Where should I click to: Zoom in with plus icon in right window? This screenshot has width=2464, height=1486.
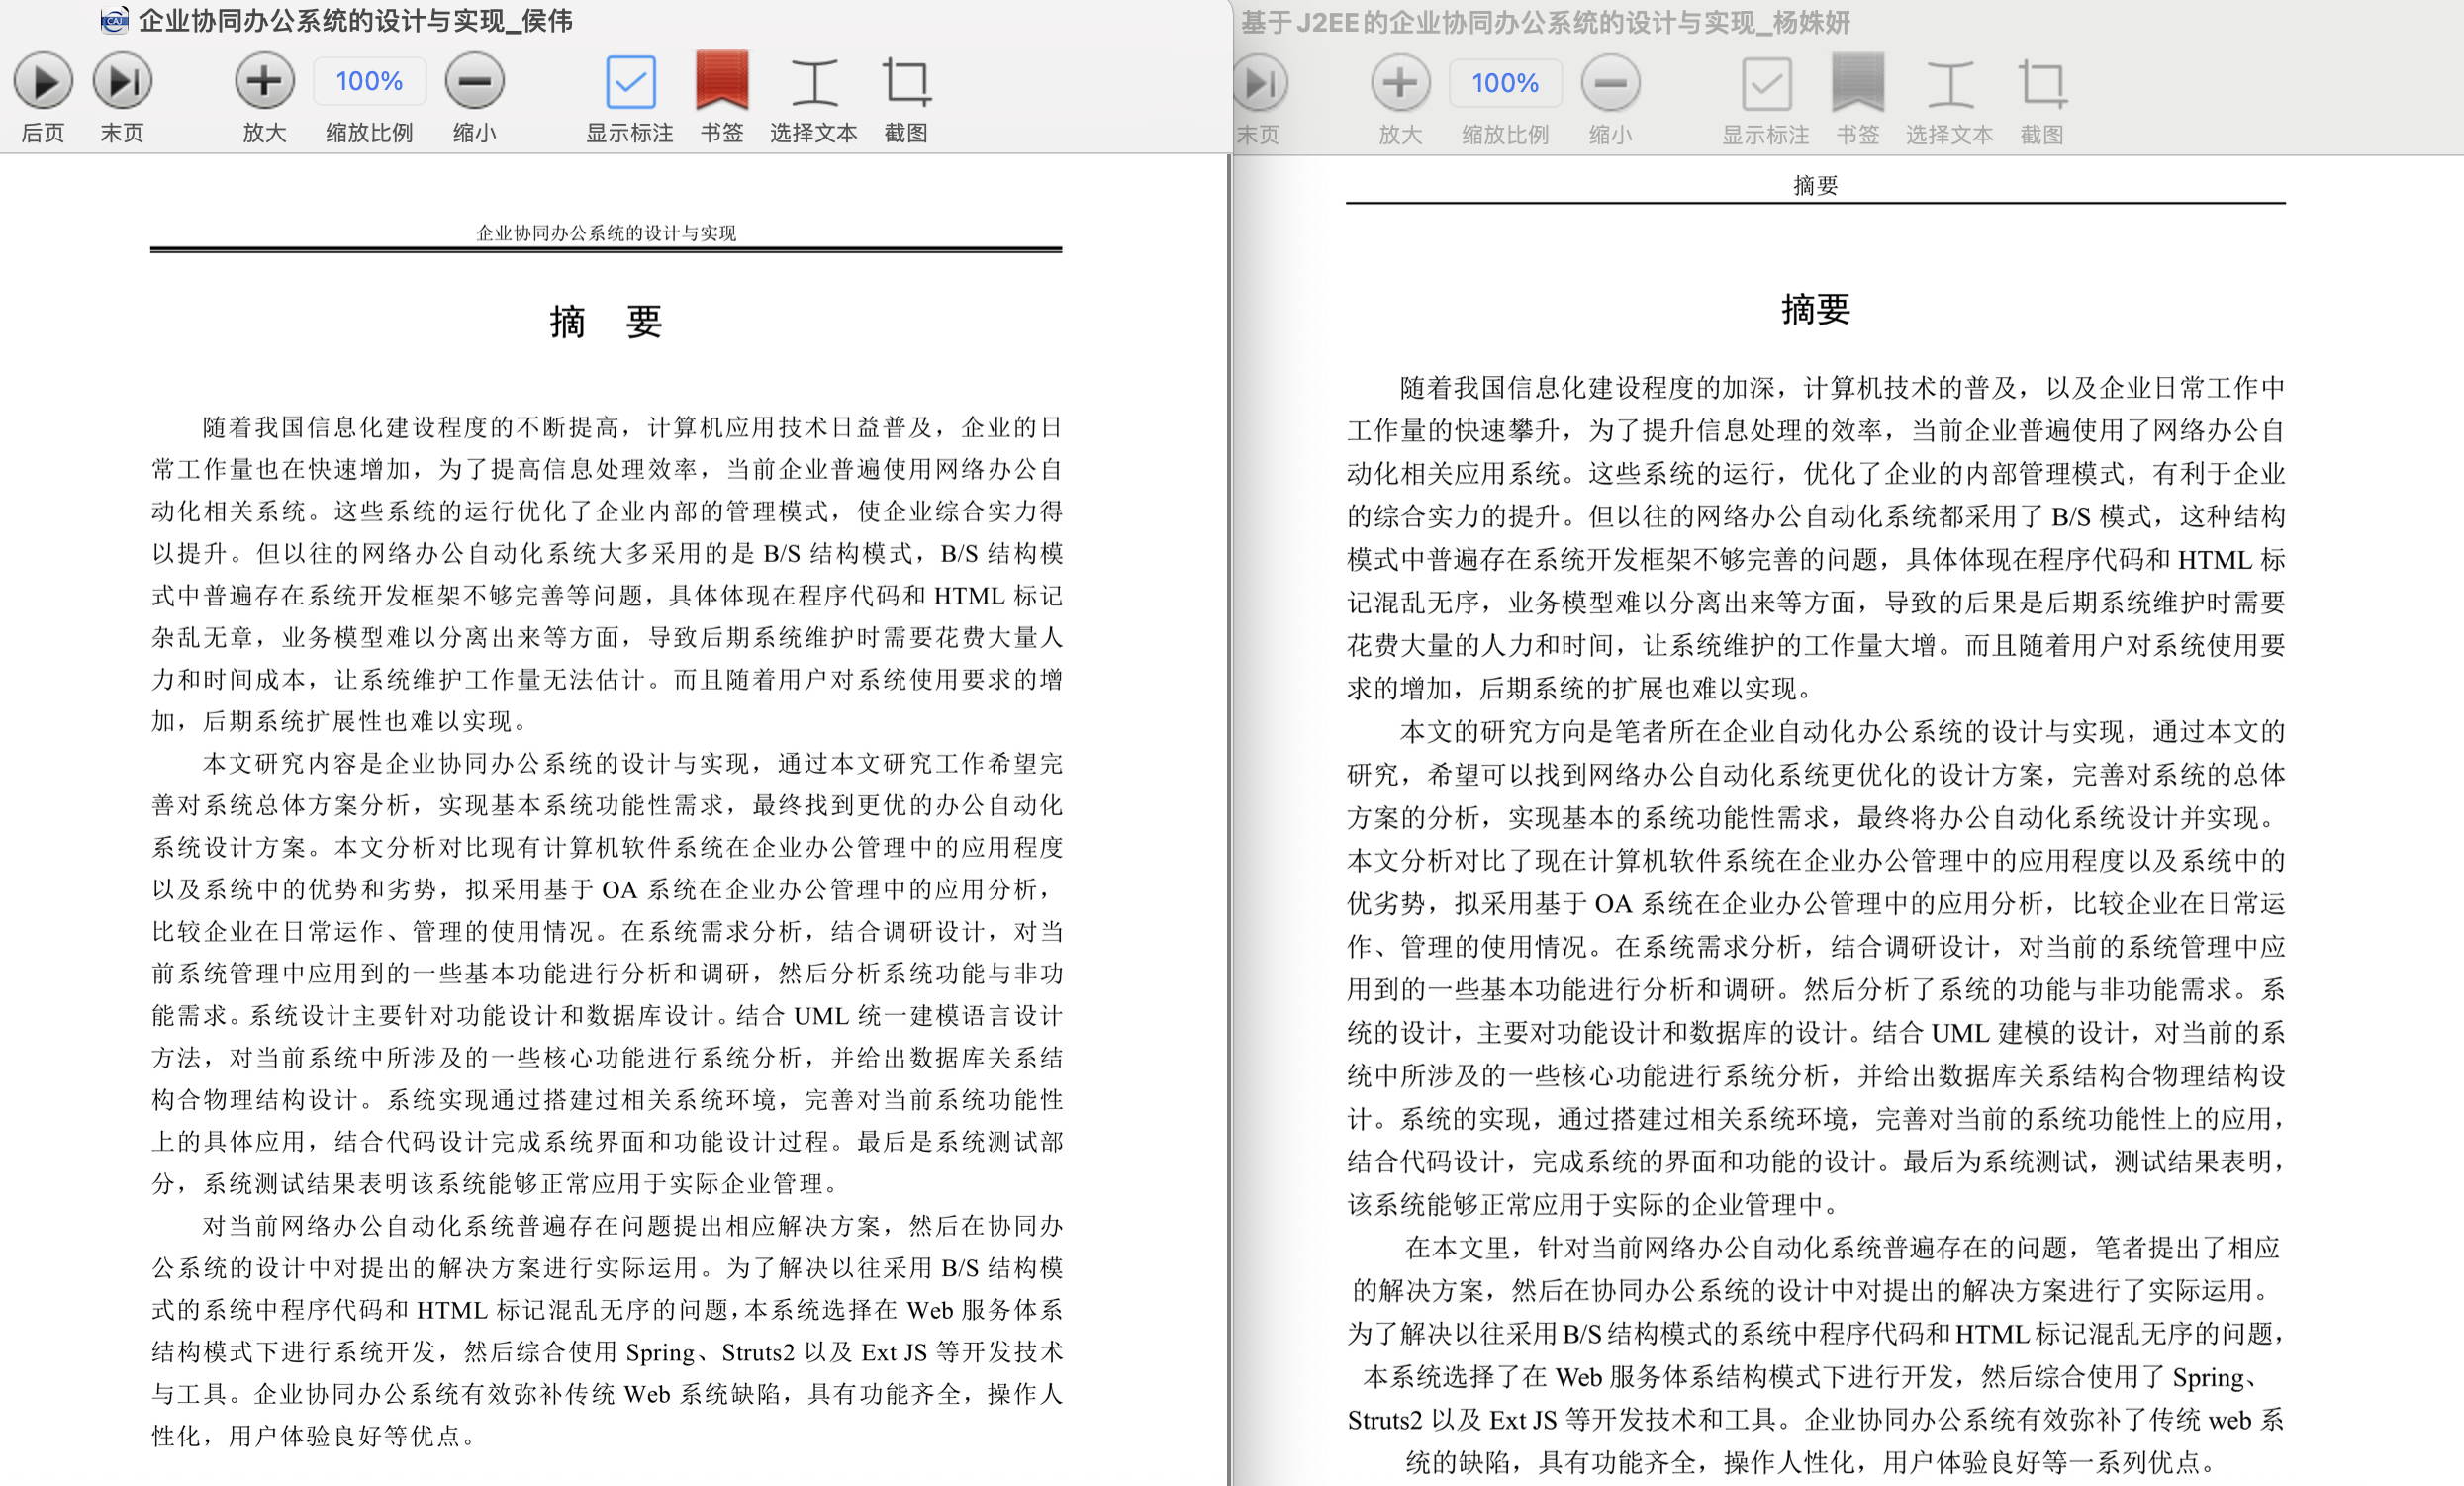(x=1400, y=84)
